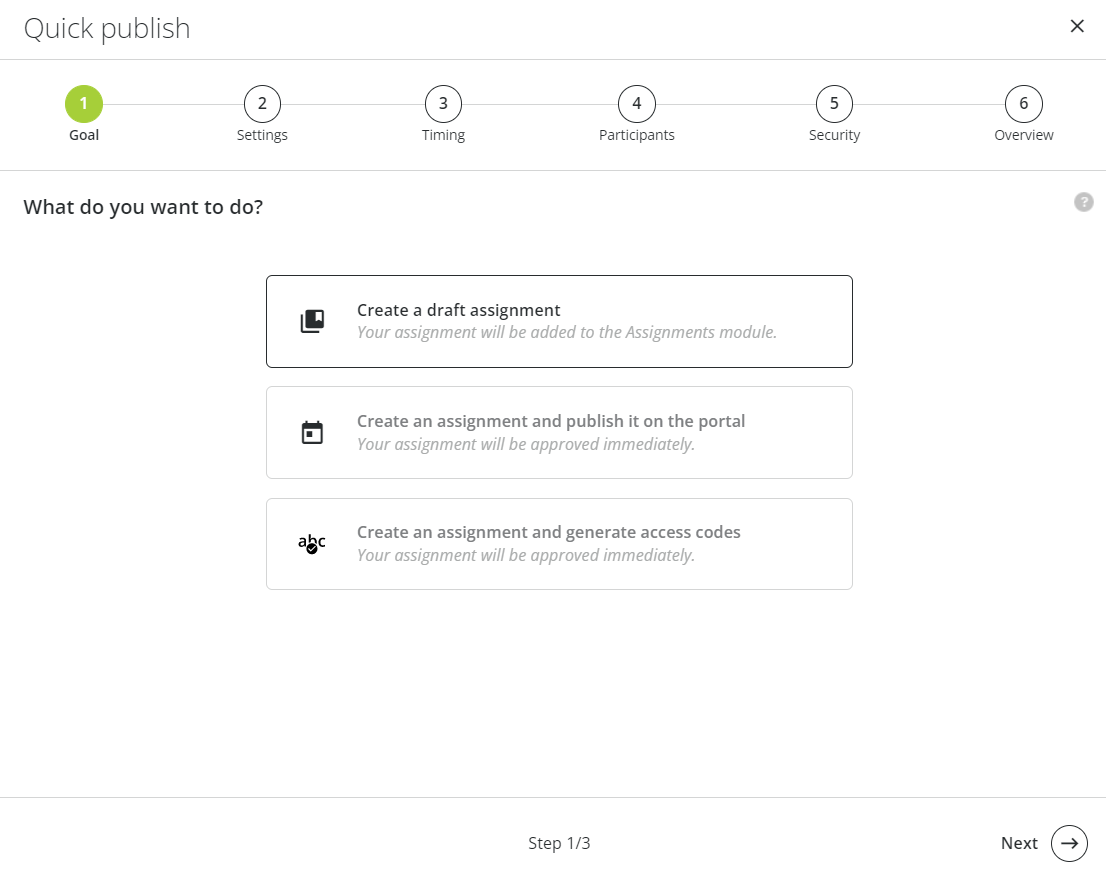Select the Create a draft assignment option
Viewport: 1106px width, 883px height.
pos(559,320)
